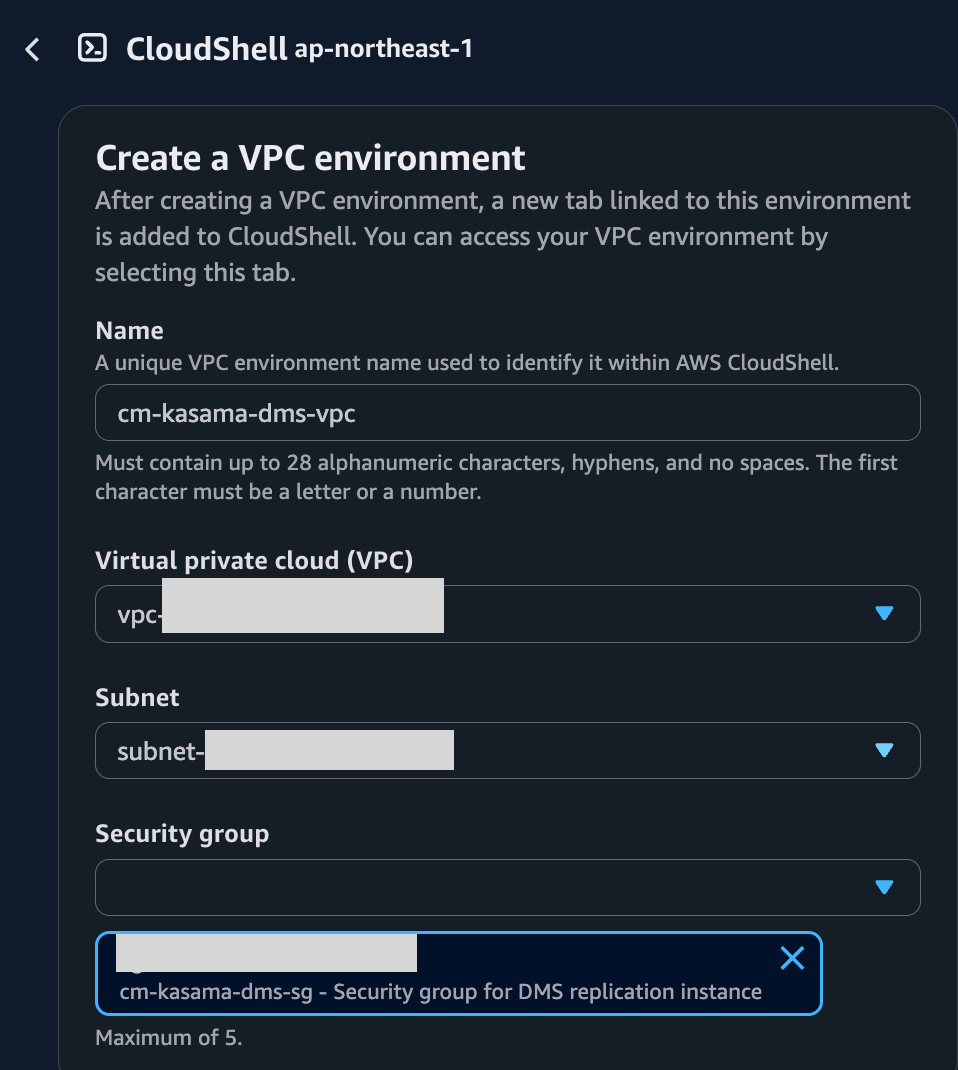Screen dimensions: 958x1070
Task: Click the ap-northeast-1 region label
Action: [x=383, y=48]
